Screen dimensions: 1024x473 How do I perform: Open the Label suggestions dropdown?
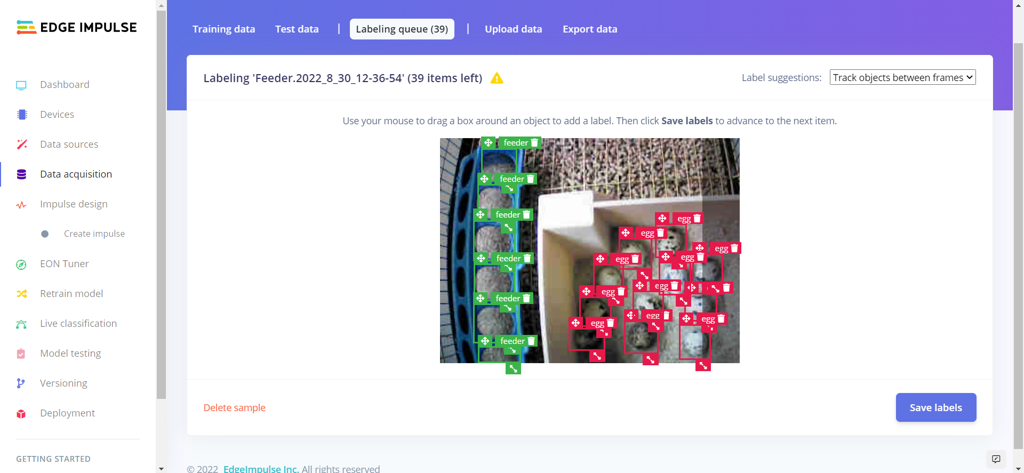[x=902, y=78]
